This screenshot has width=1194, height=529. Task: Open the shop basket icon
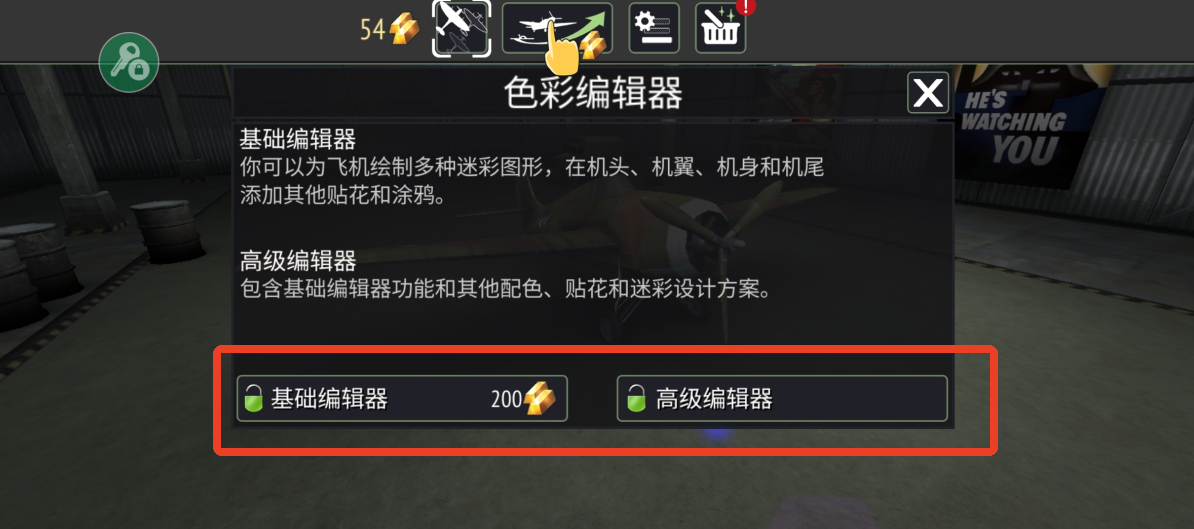click(x=720, y=28)
